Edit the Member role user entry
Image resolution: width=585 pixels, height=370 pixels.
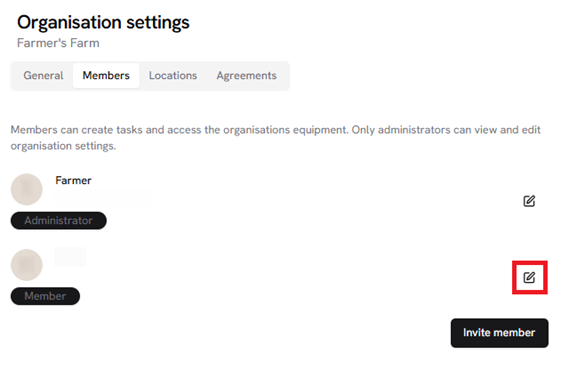point(529,278)
